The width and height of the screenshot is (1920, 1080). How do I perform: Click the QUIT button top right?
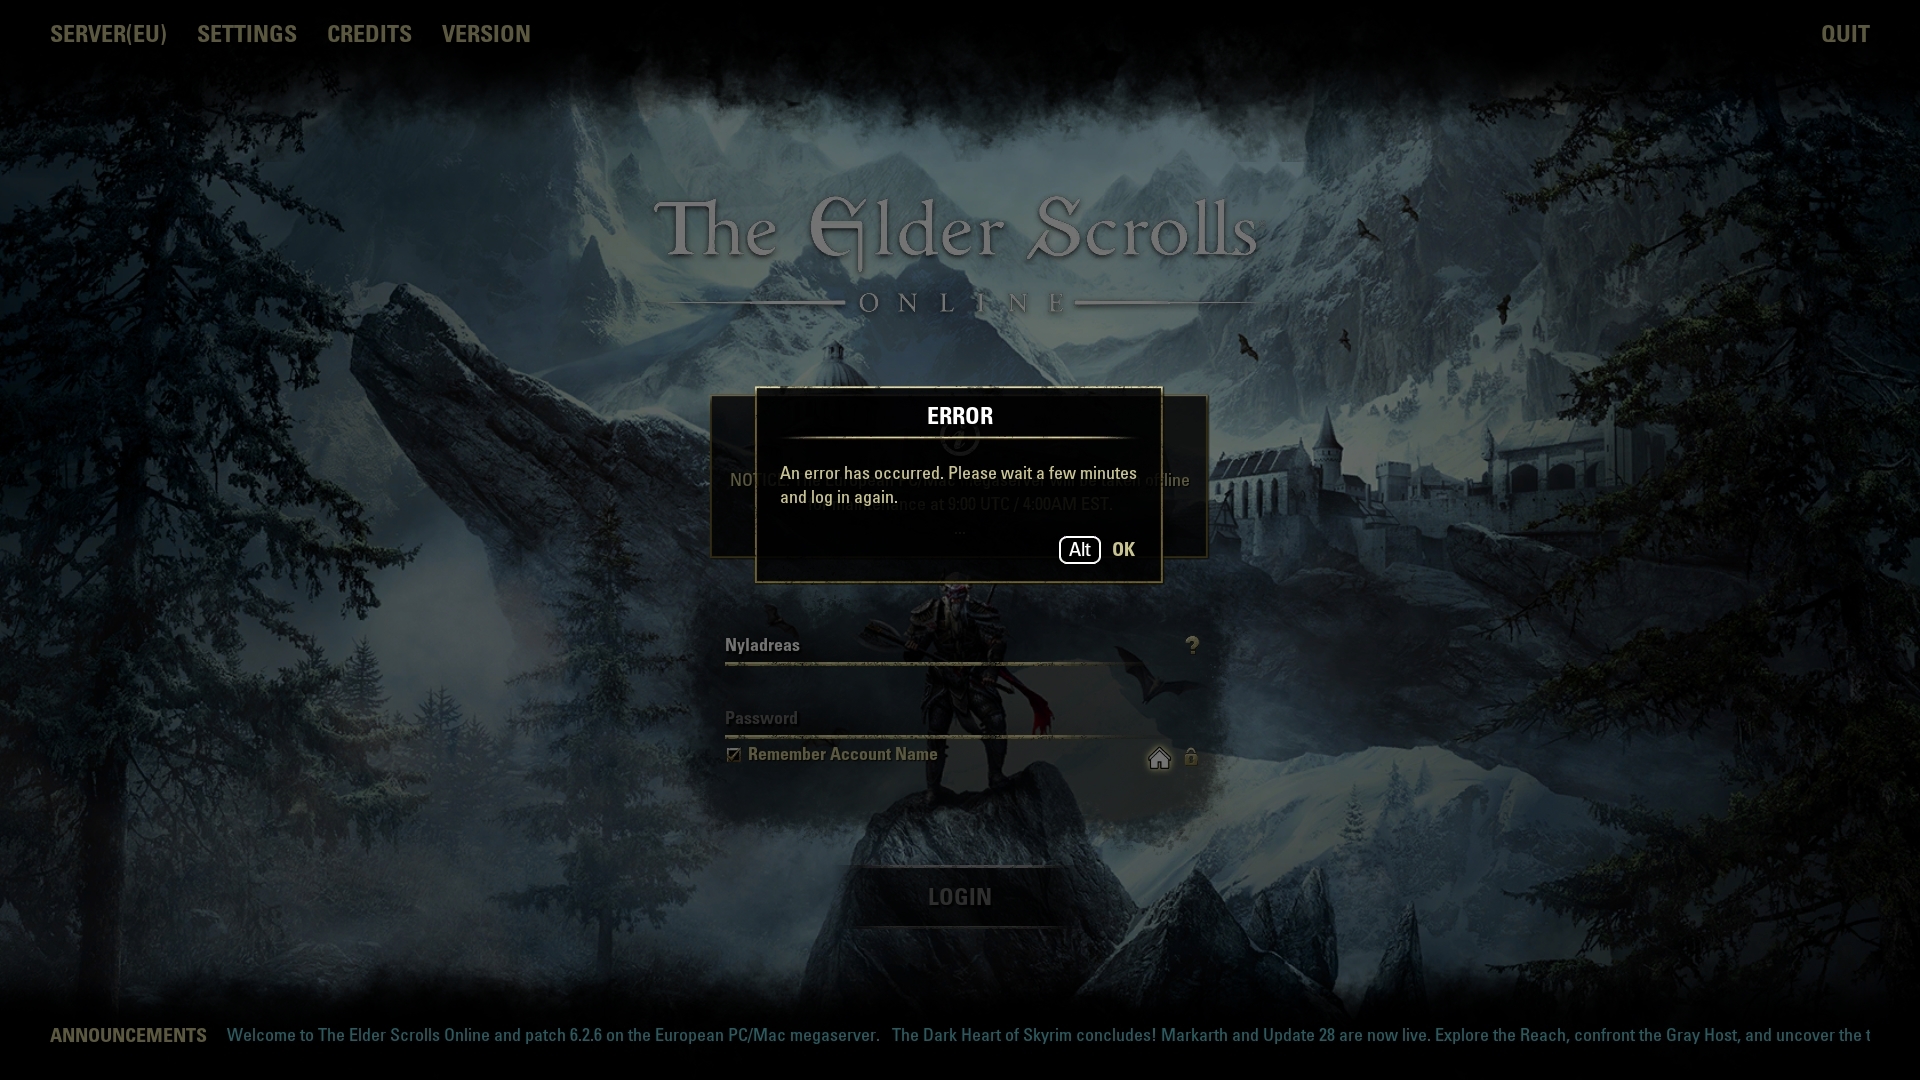tap(1845, 34)
